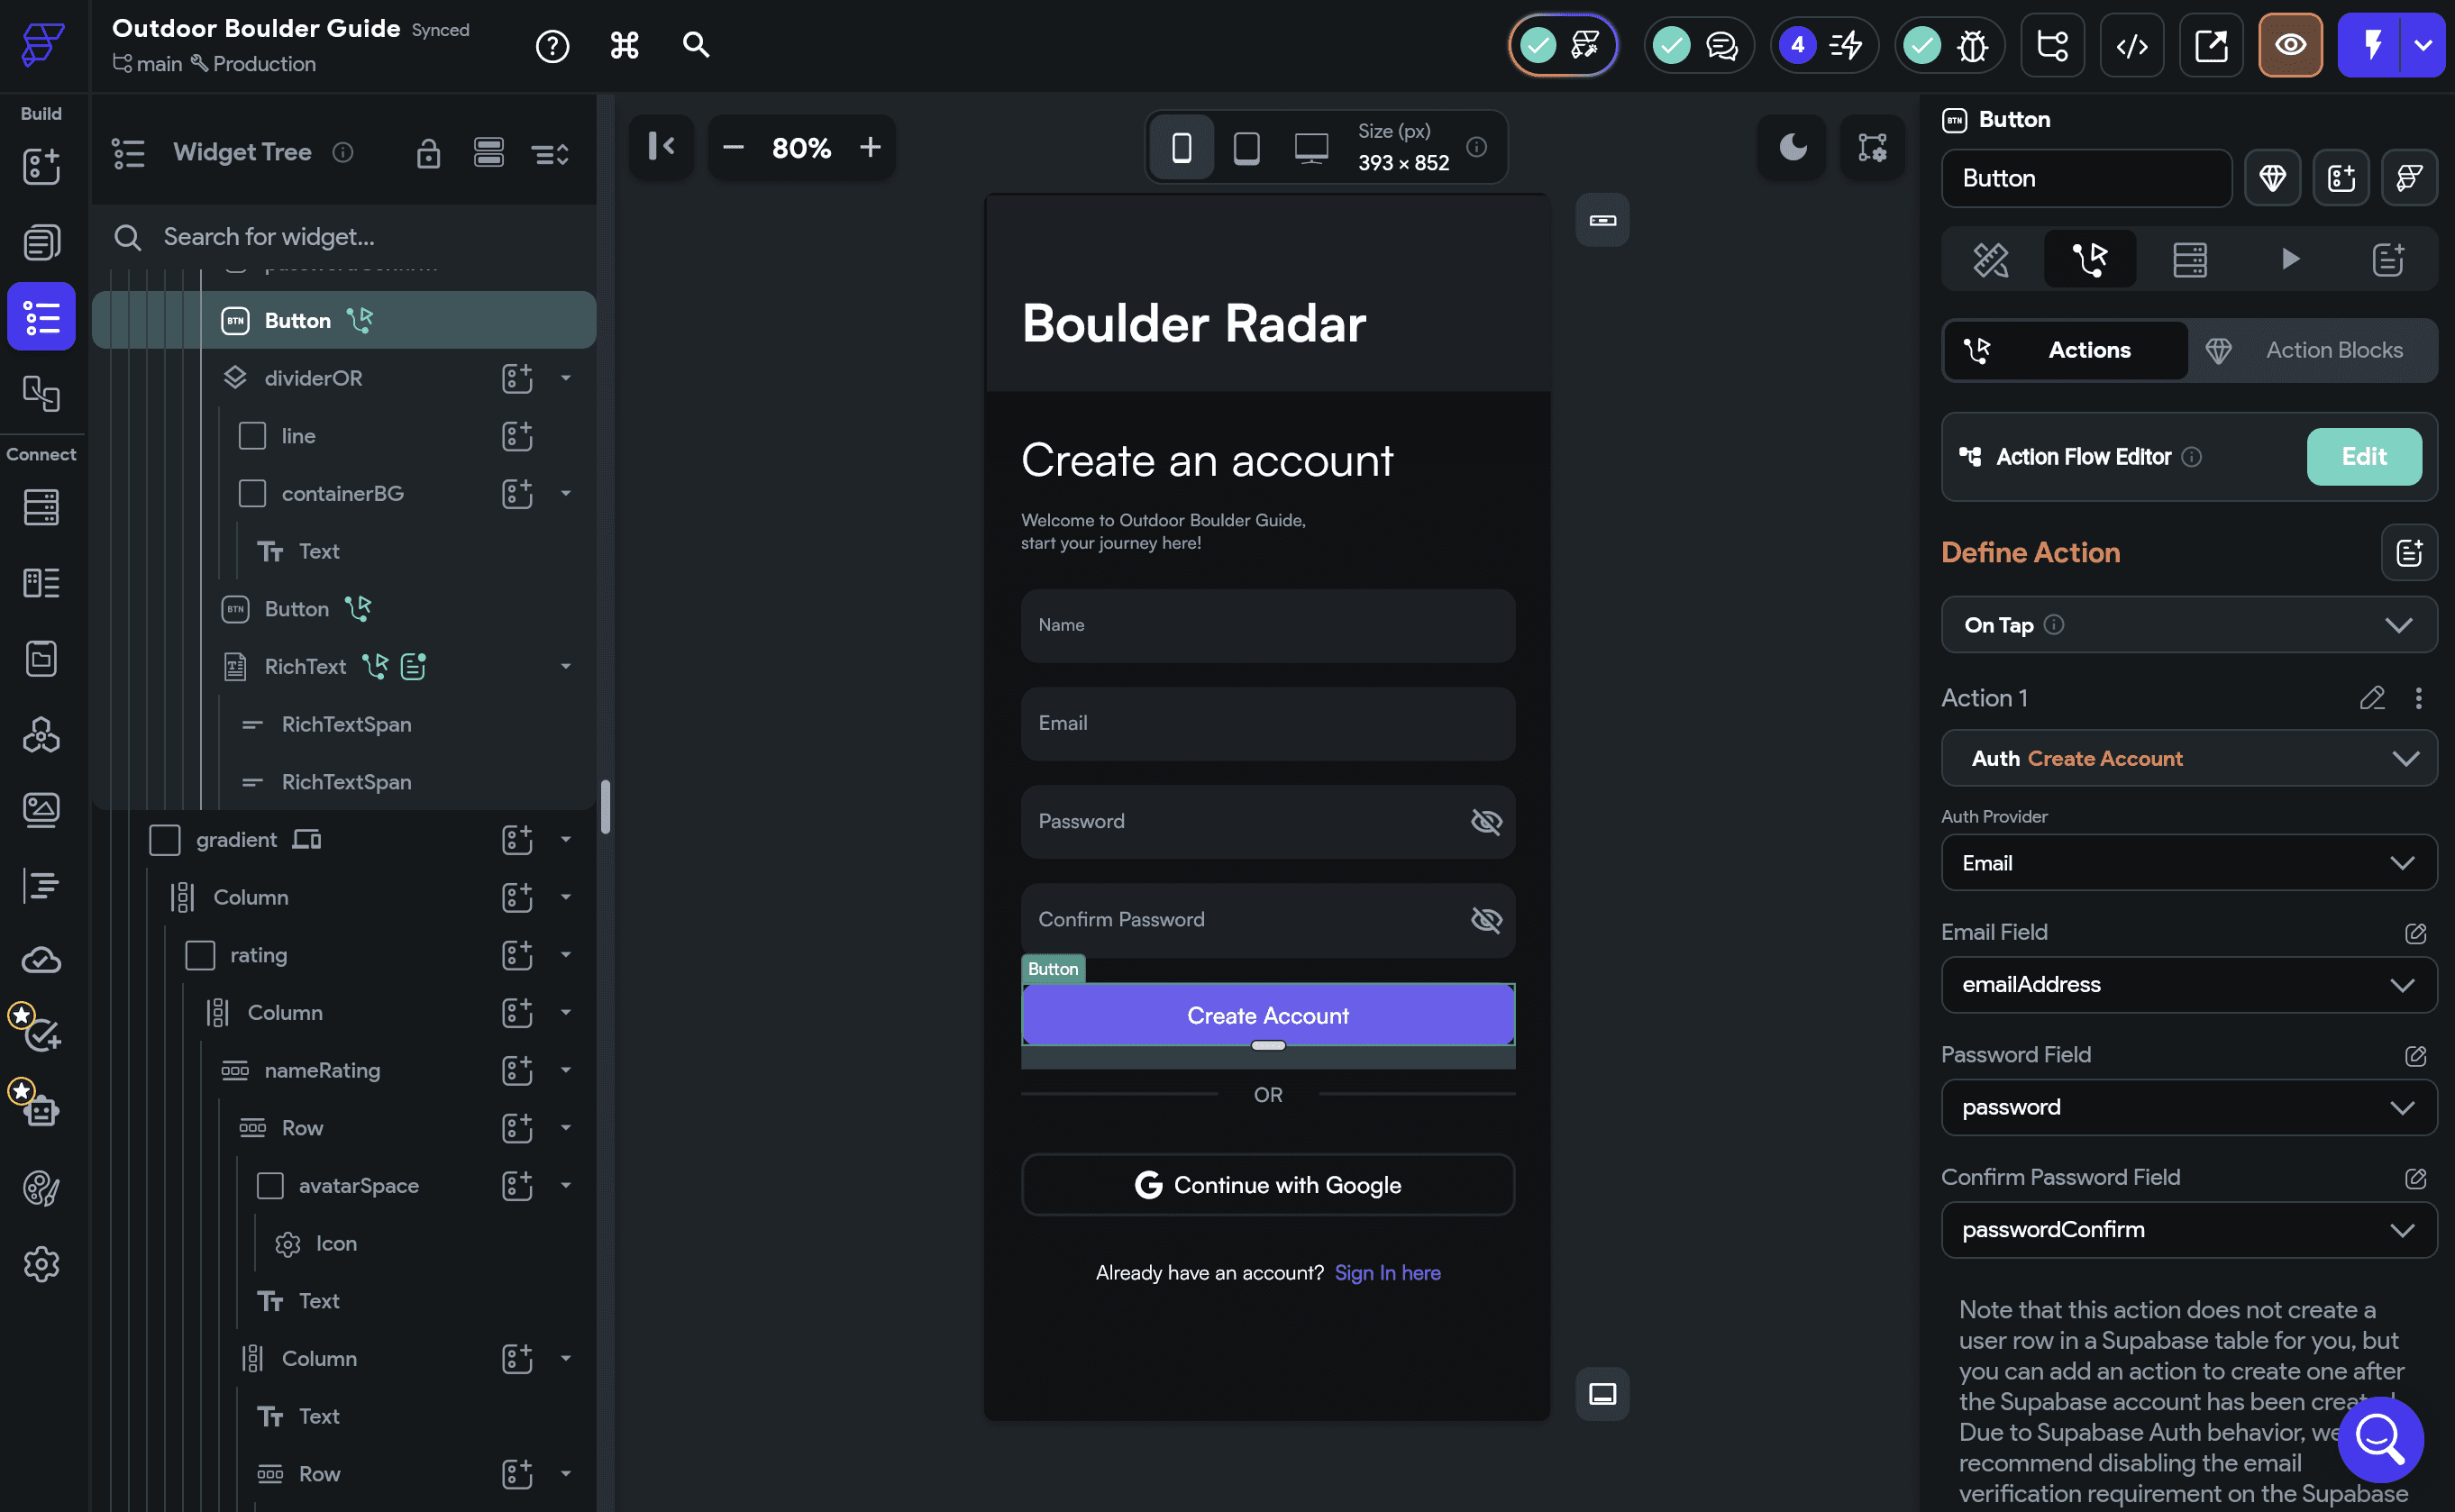Screen dimensions: 2455x1512
Task: Lock the widget tree icon
Action: pyautogui.click(x=428, y=153)
